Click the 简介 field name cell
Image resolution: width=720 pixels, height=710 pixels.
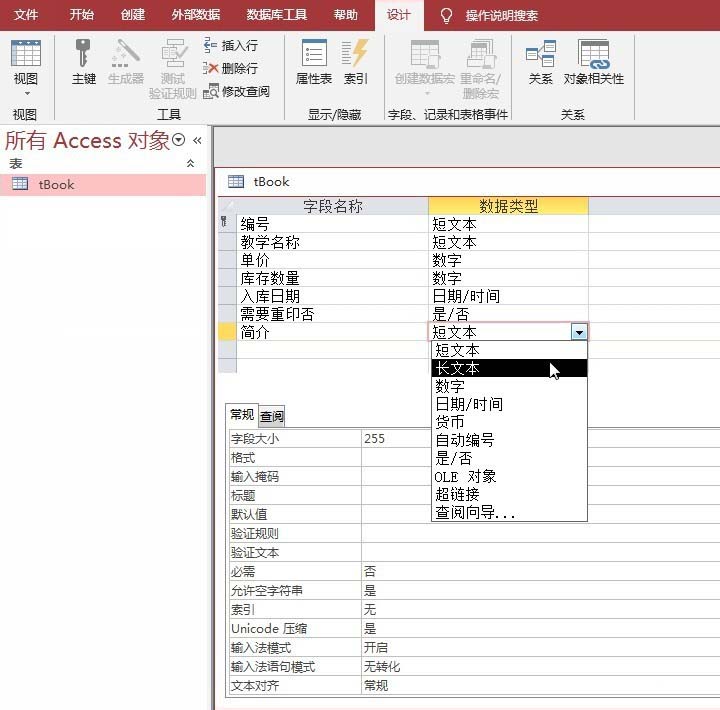(x=332, y=332)
